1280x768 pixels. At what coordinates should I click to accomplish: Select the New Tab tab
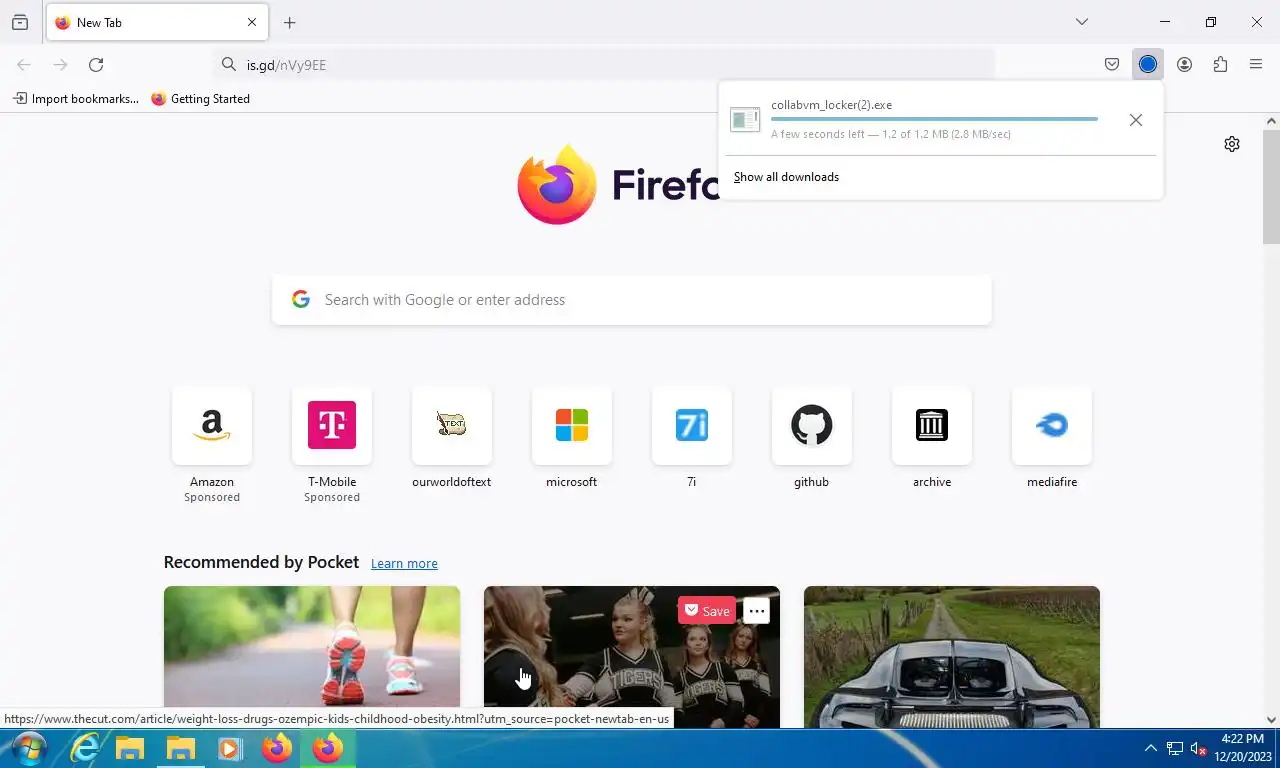pos(155,22)
